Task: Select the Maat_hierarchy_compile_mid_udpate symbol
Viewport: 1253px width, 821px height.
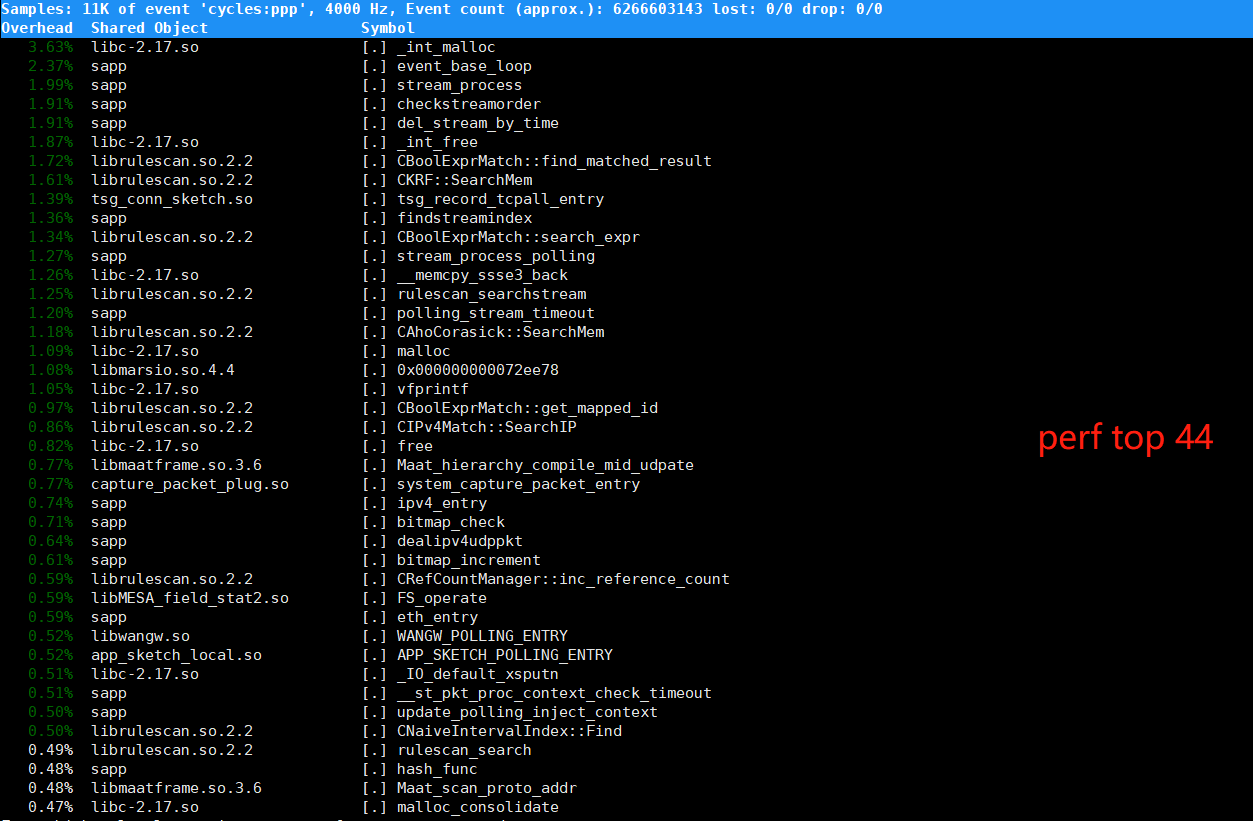Action: (x=545, y=465)
